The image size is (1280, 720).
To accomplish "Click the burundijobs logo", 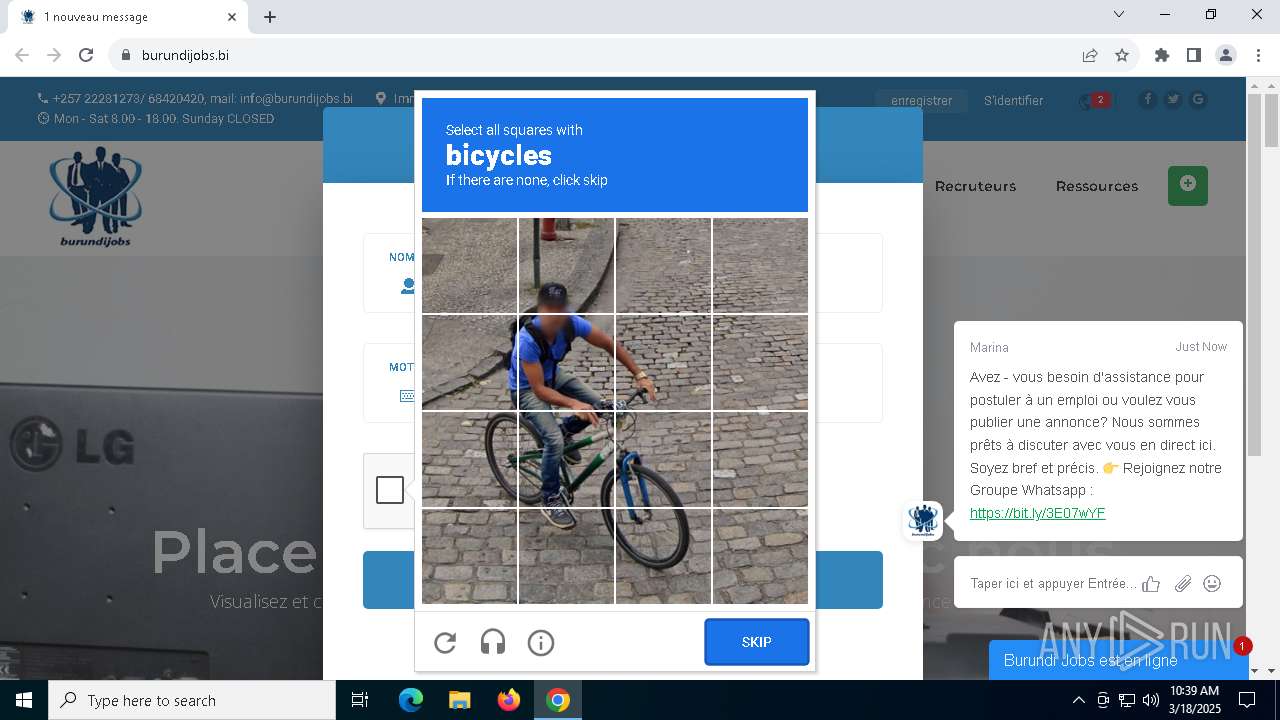I will point(96,197).
